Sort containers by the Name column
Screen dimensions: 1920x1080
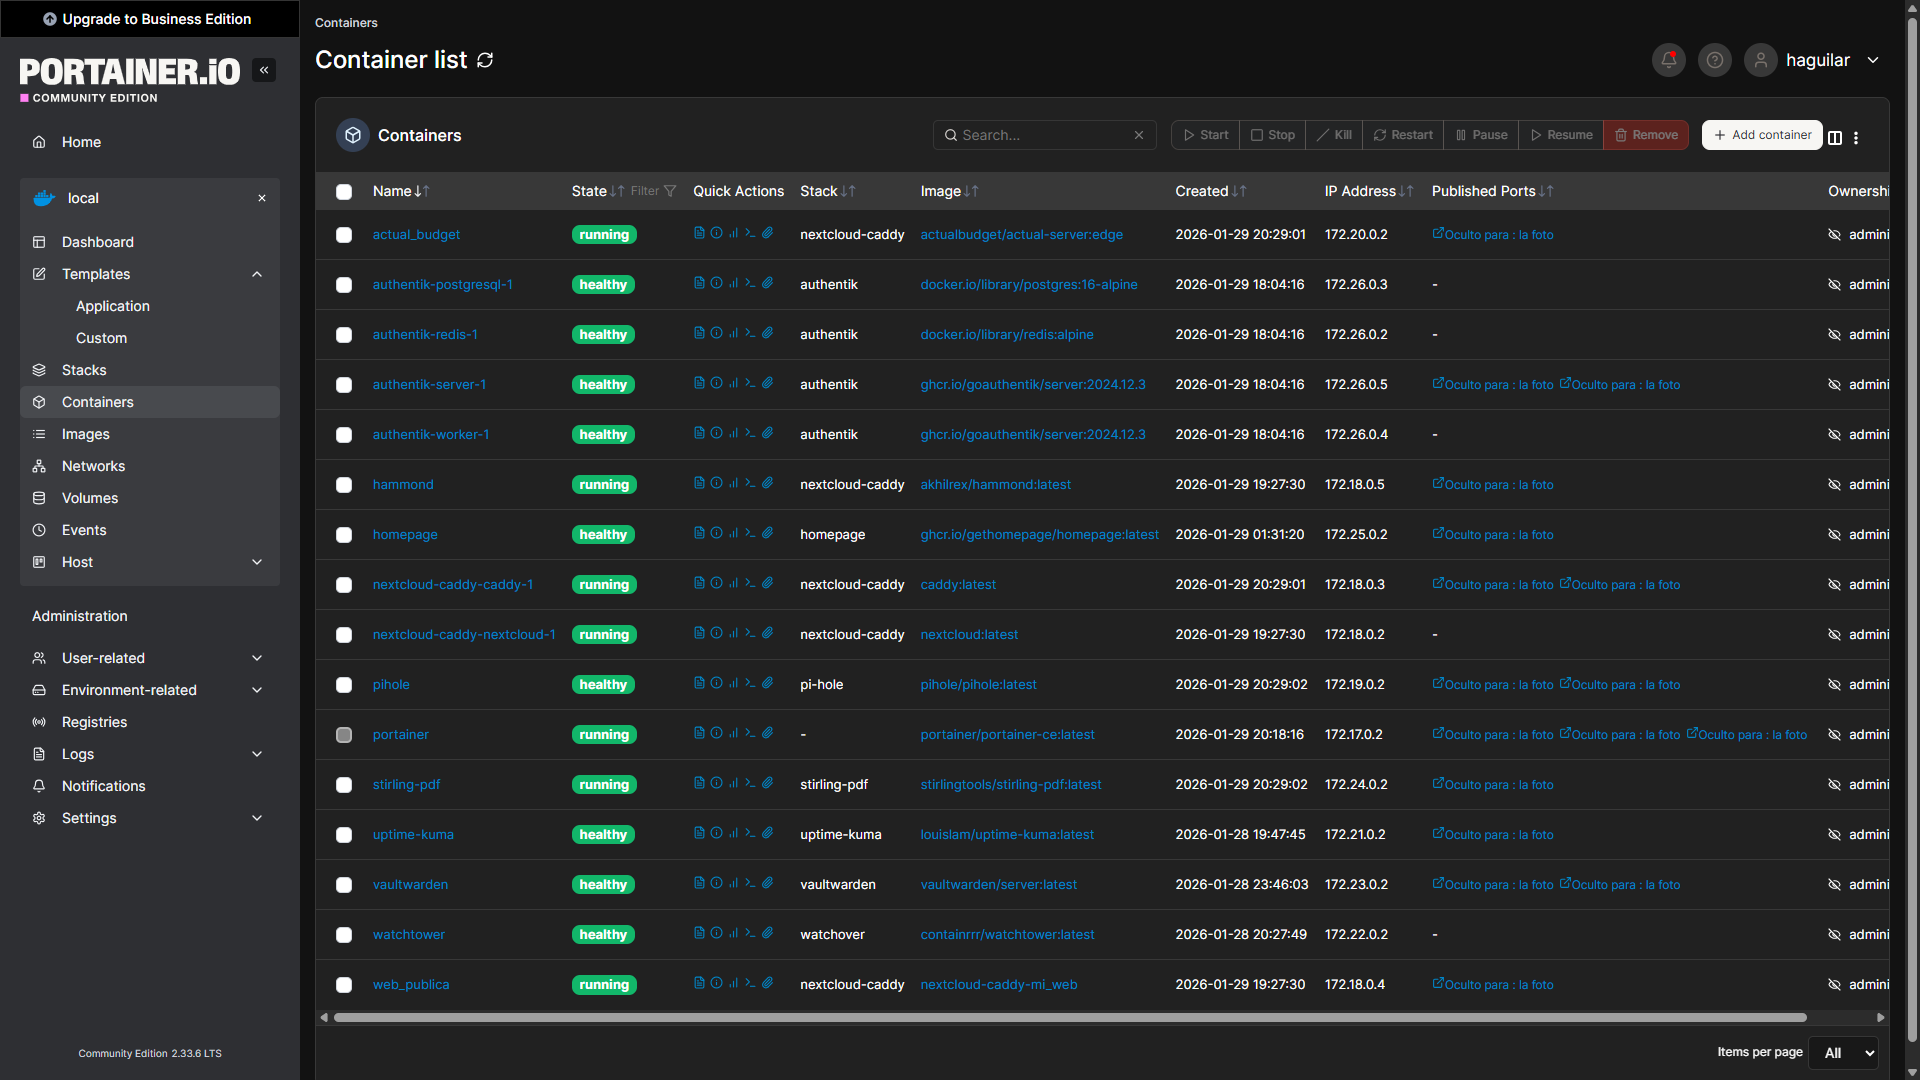(x=401, y=191)
